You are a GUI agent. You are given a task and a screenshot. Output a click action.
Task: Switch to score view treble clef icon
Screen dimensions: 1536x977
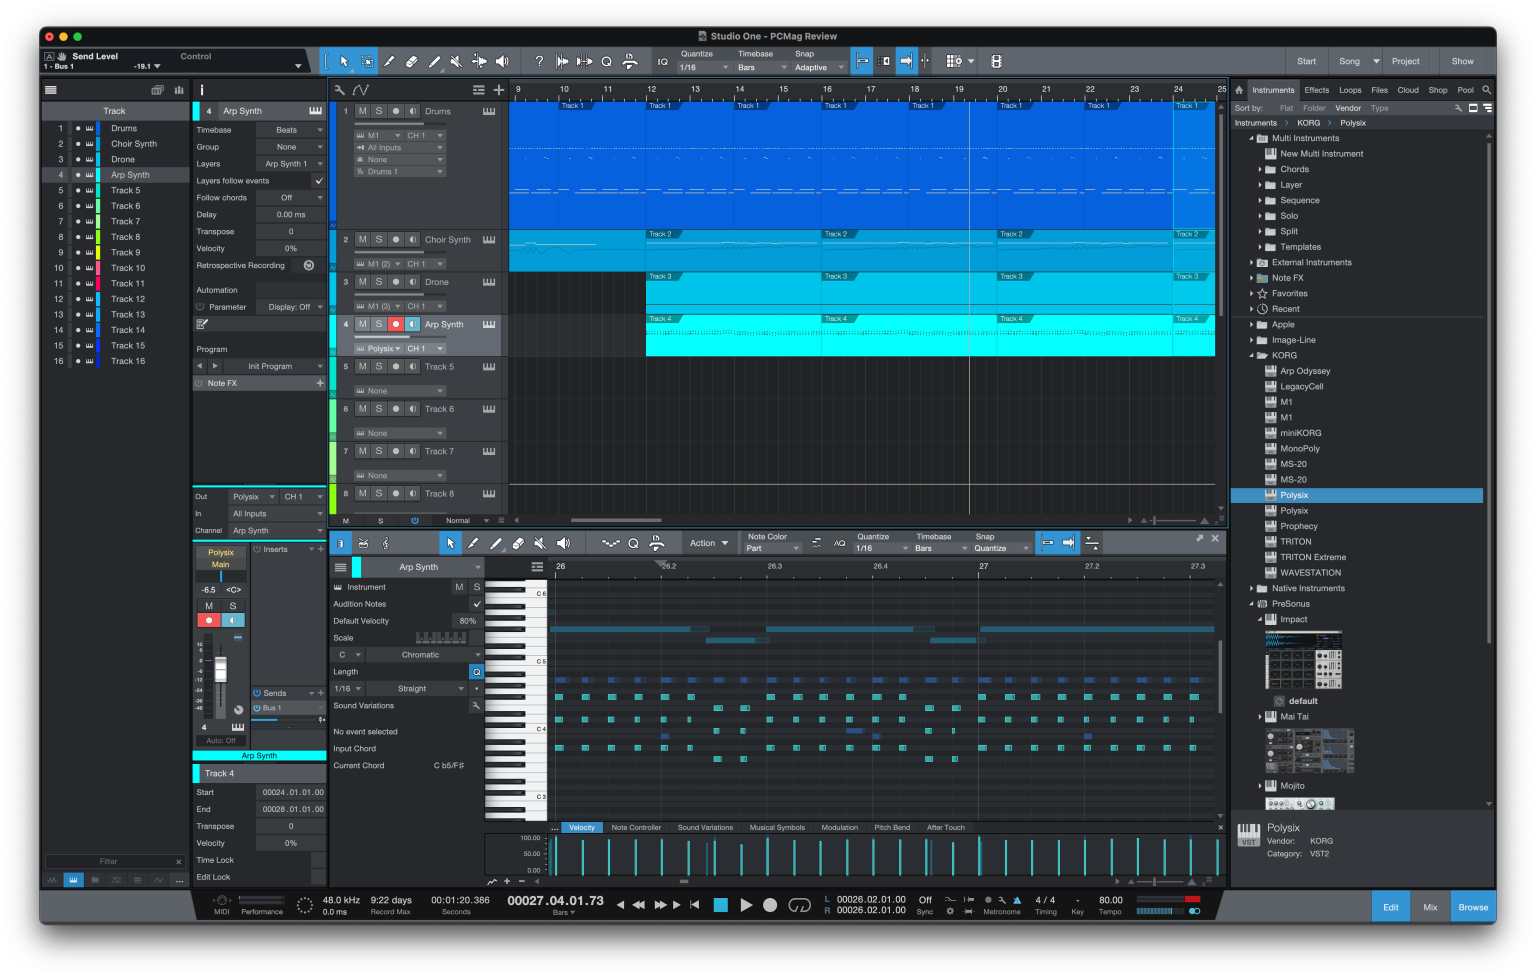point(386,543)
